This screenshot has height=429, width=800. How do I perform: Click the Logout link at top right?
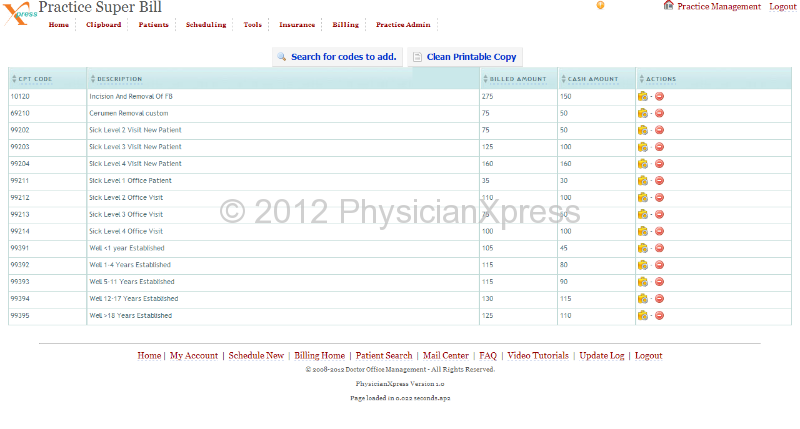click(782, 7)
